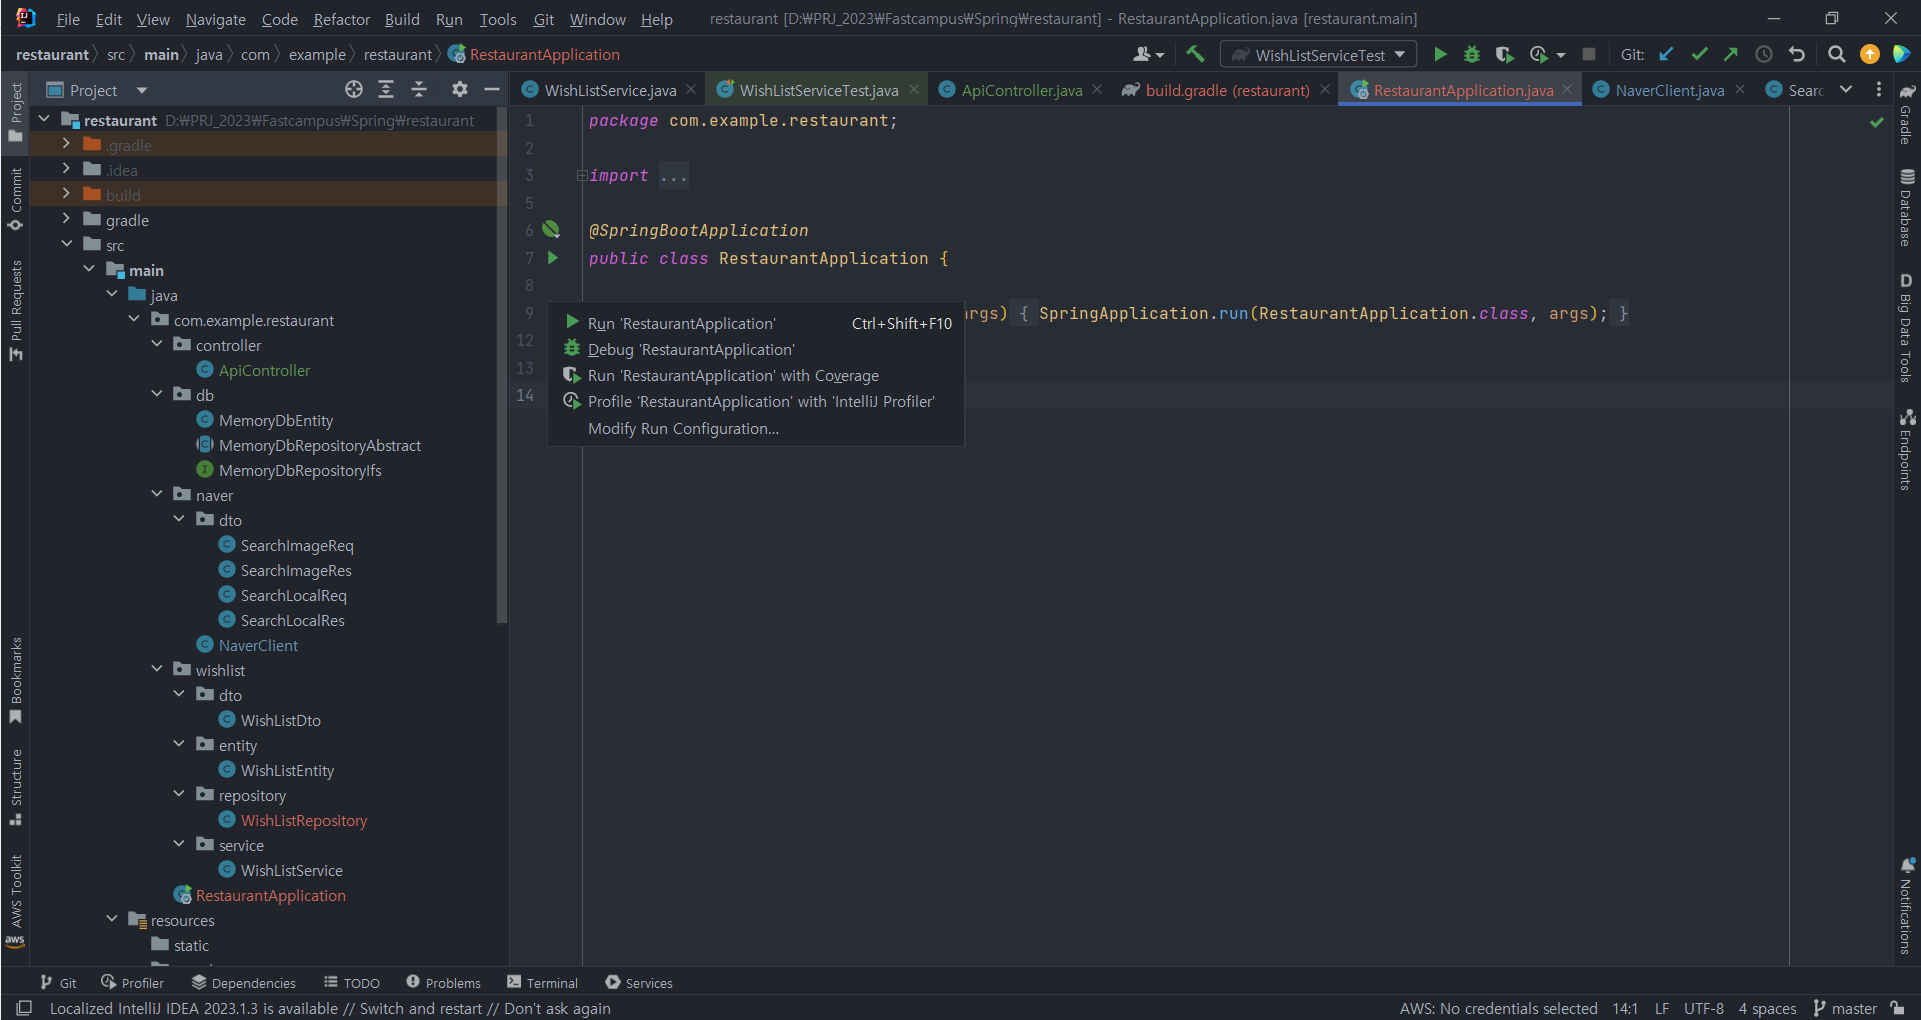The width and height of the screenshot is (1921, 1020).
Task: Open WishListRepository in project tree
Action: 303,821
